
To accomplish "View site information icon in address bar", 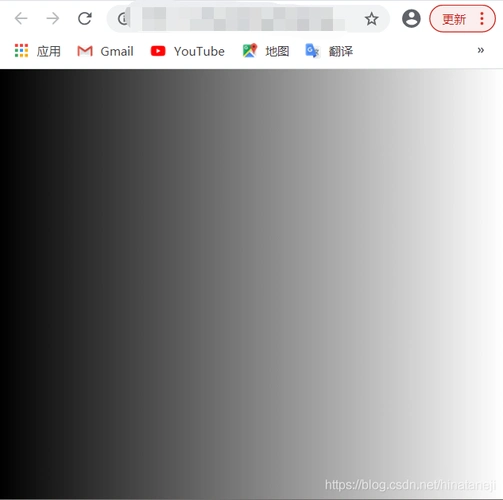I will 123,19.
